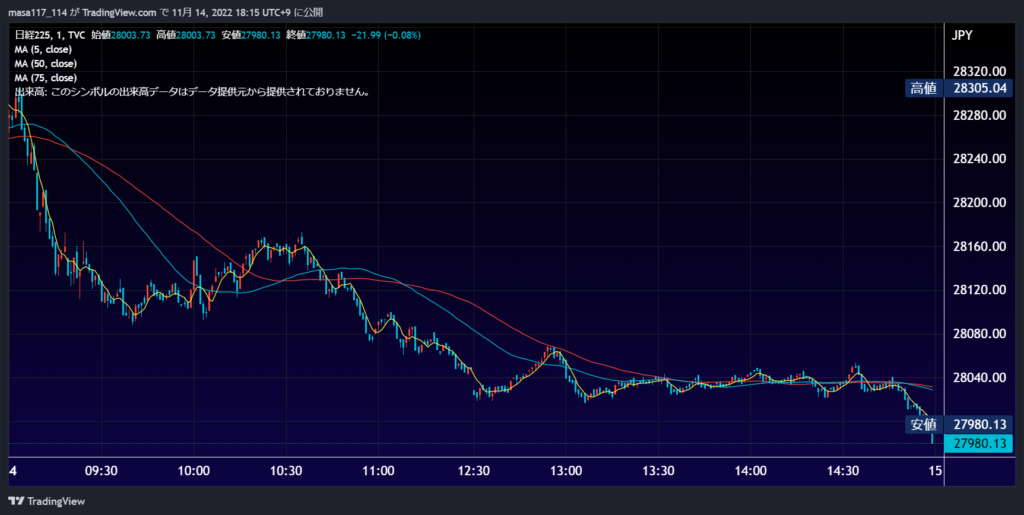Click the 高値 28305.04 price label
This screenshot has width=1024, height=515.
959,88
